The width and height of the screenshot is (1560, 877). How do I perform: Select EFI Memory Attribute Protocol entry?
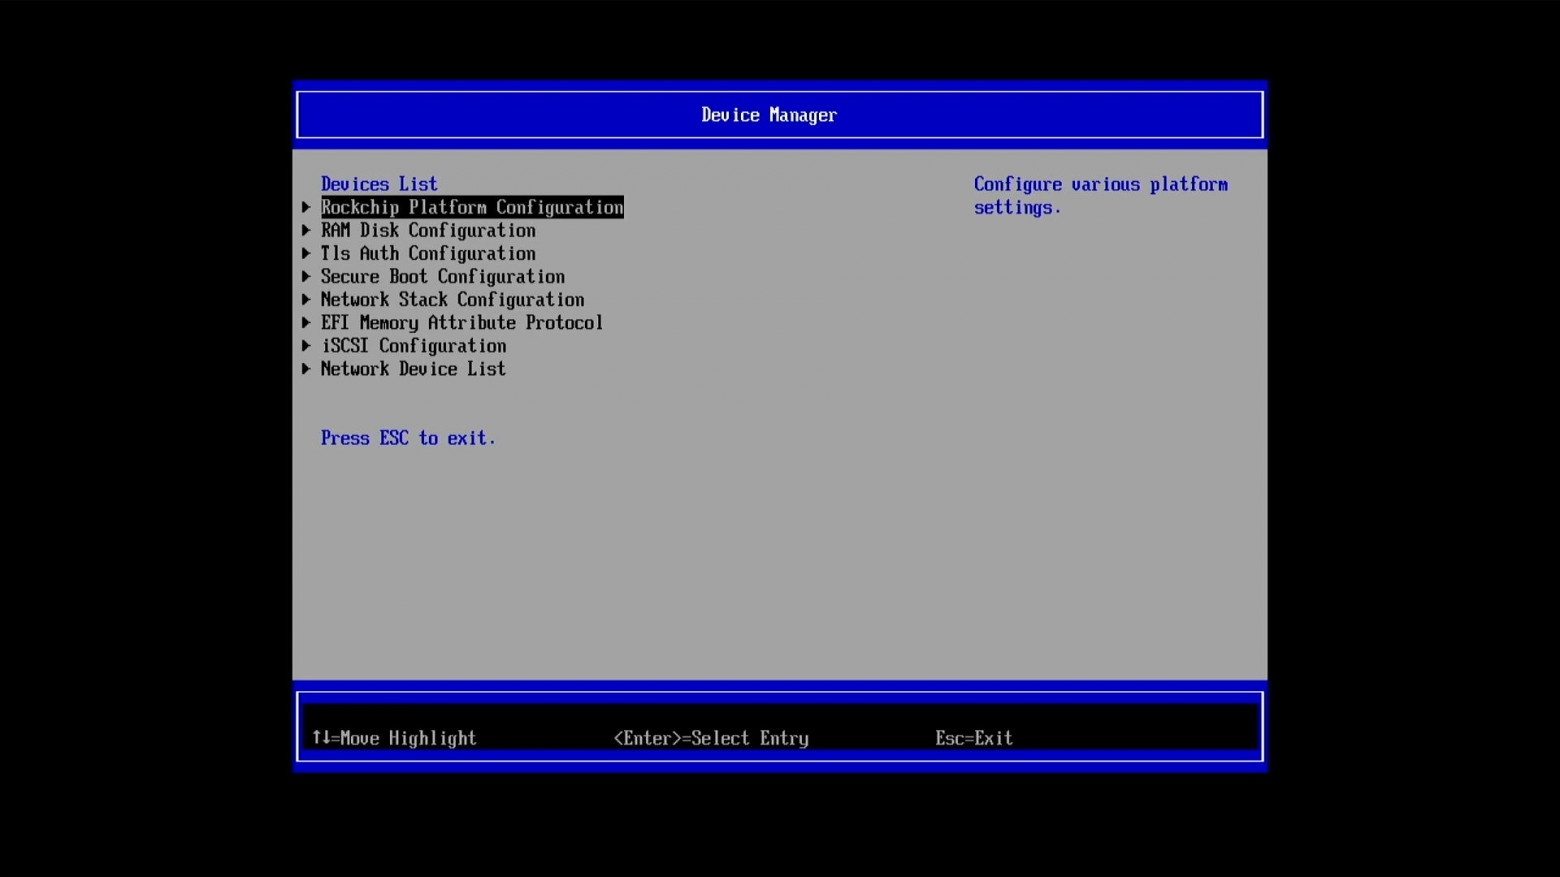point(462,322)
